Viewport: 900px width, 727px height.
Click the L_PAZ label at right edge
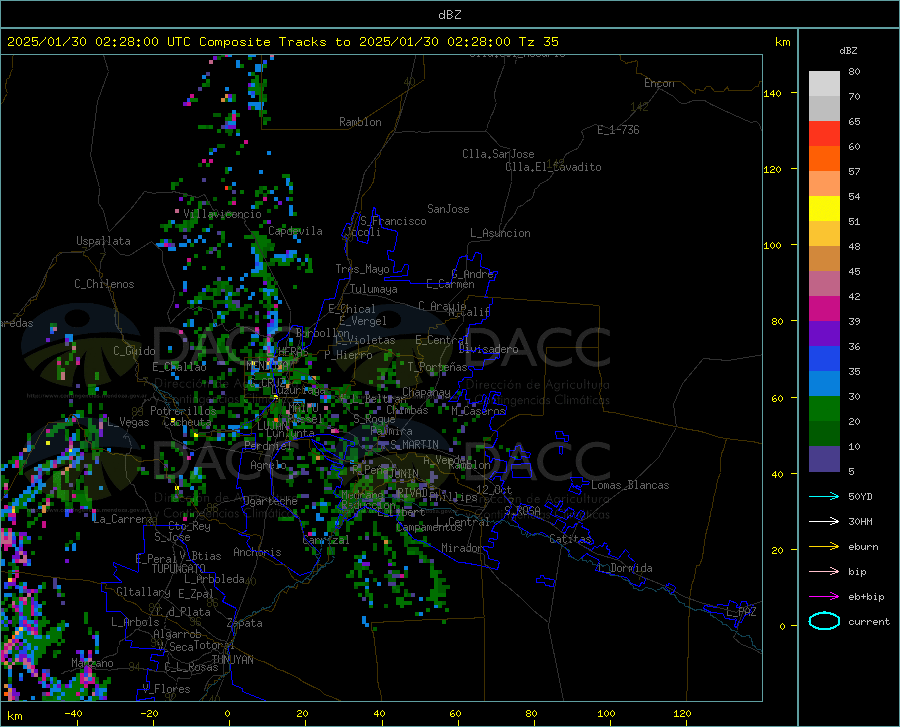[741, 612]
